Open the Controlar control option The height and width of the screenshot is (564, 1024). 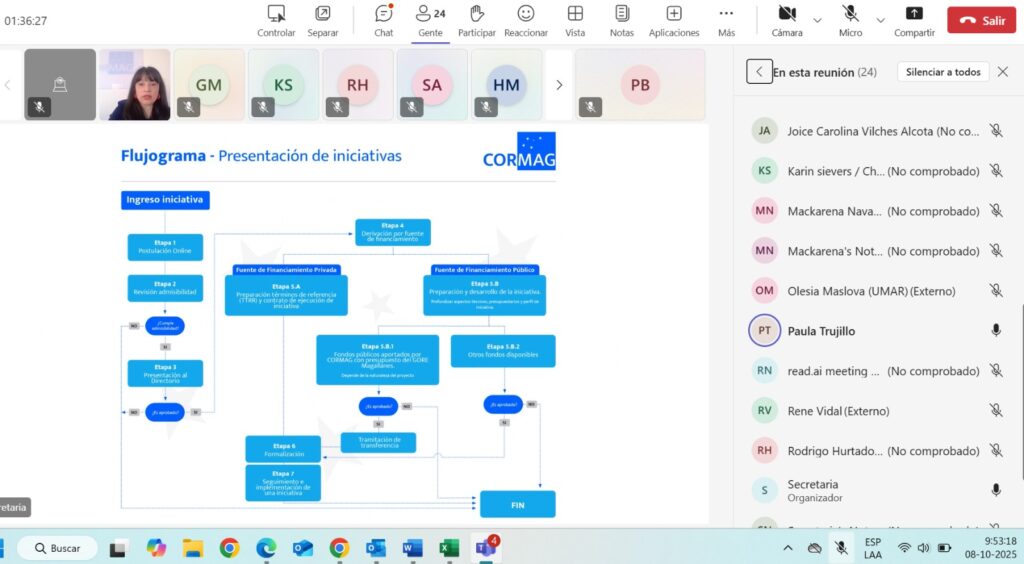[x=276, y=19]
